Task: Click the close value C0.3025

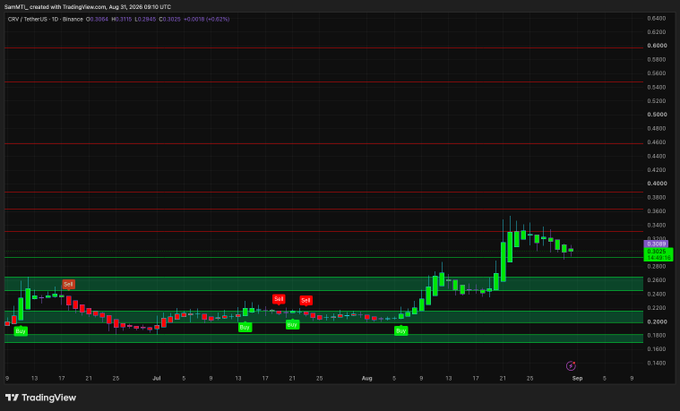Action: point(170,19)
